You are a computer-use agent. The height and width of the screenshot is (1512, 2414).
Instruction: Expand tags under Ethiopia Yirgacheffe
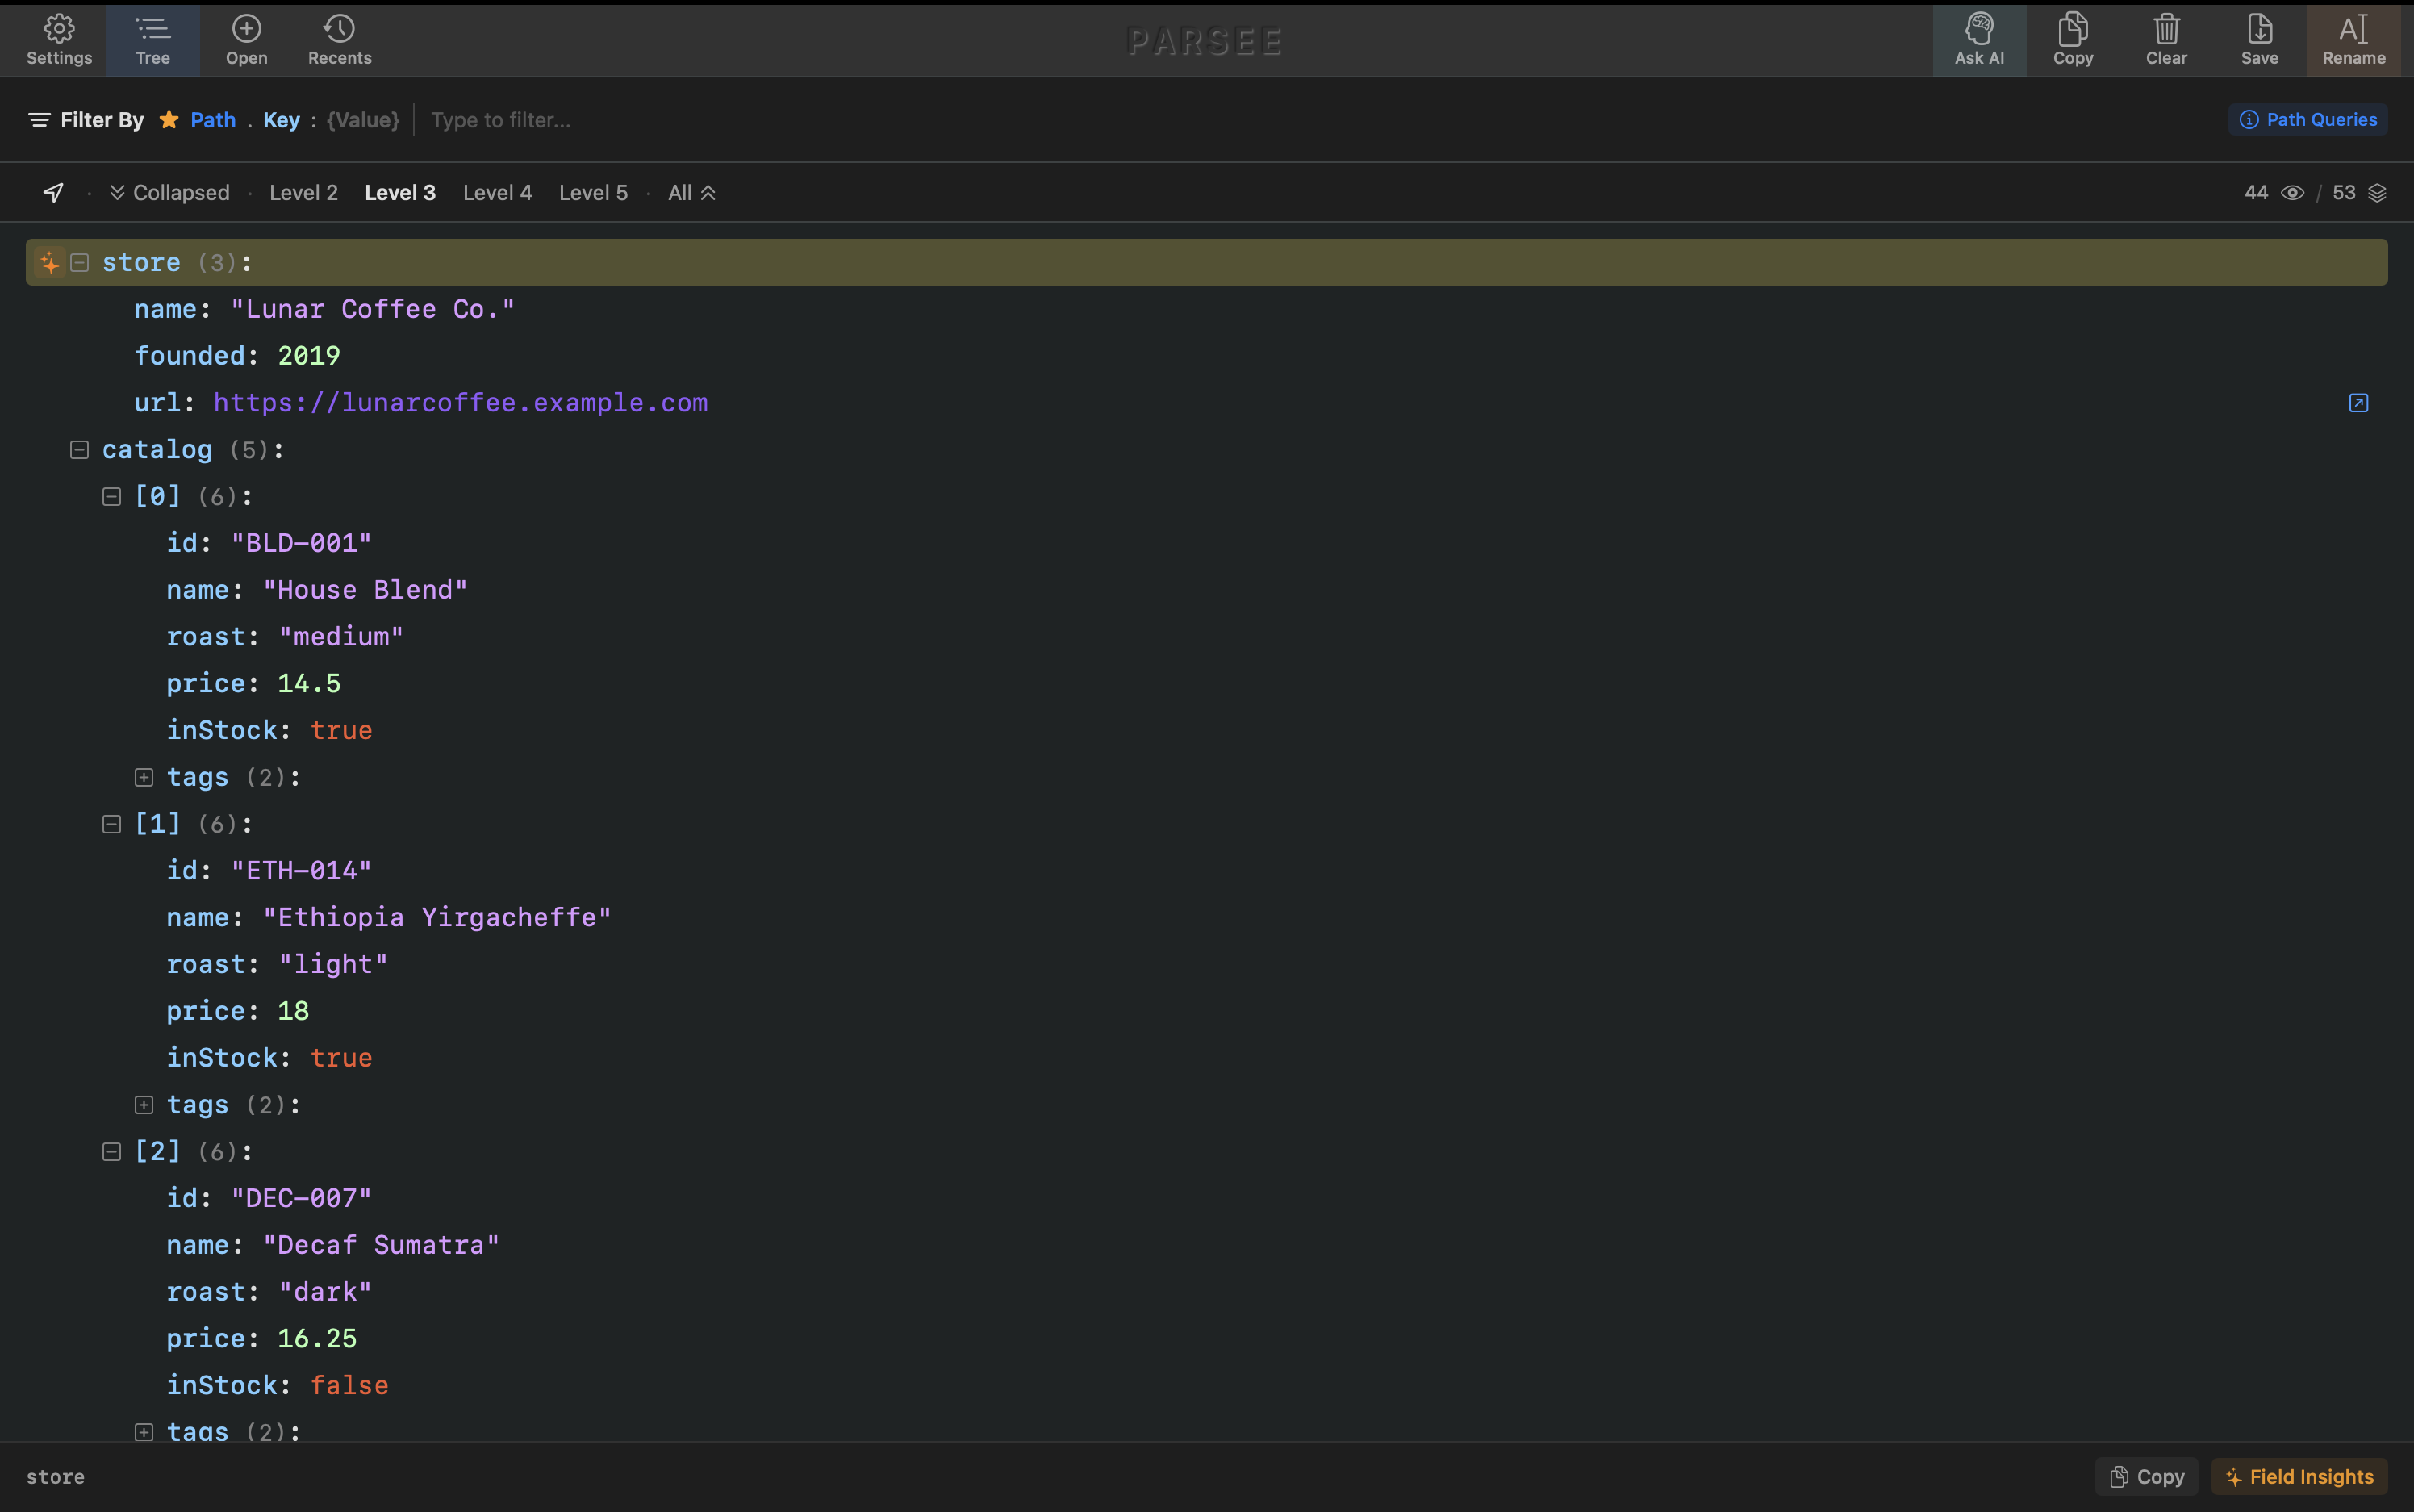click(144, 1104)
